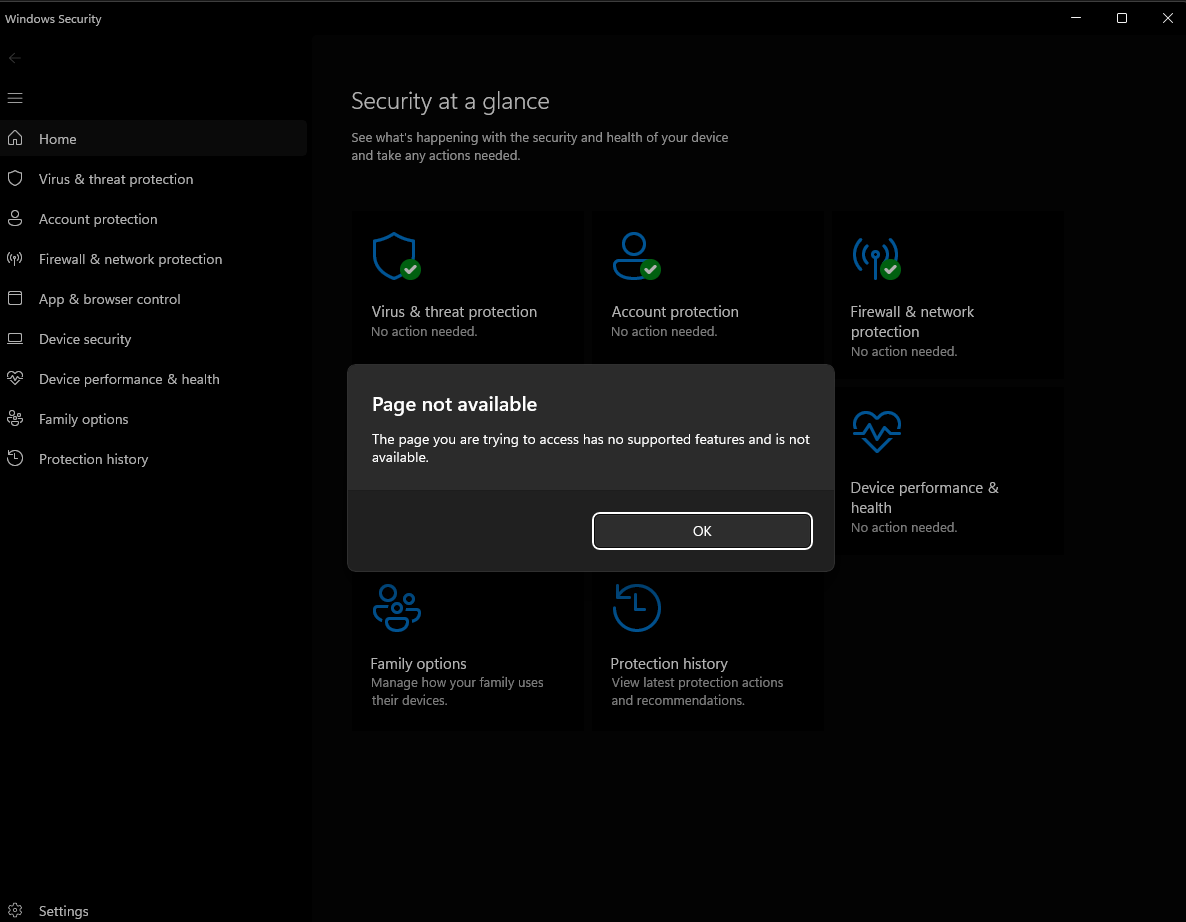This screenshot has width=1186, height=922.
Task: Minimize the Windows Security window
Action: pos(1076,17)
